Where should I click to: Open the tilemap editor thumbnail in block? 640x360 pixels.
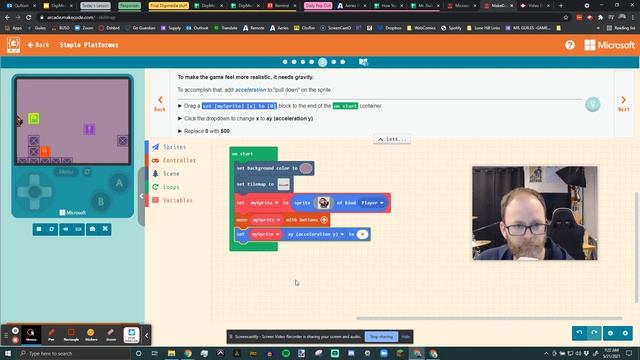point(283,184)
